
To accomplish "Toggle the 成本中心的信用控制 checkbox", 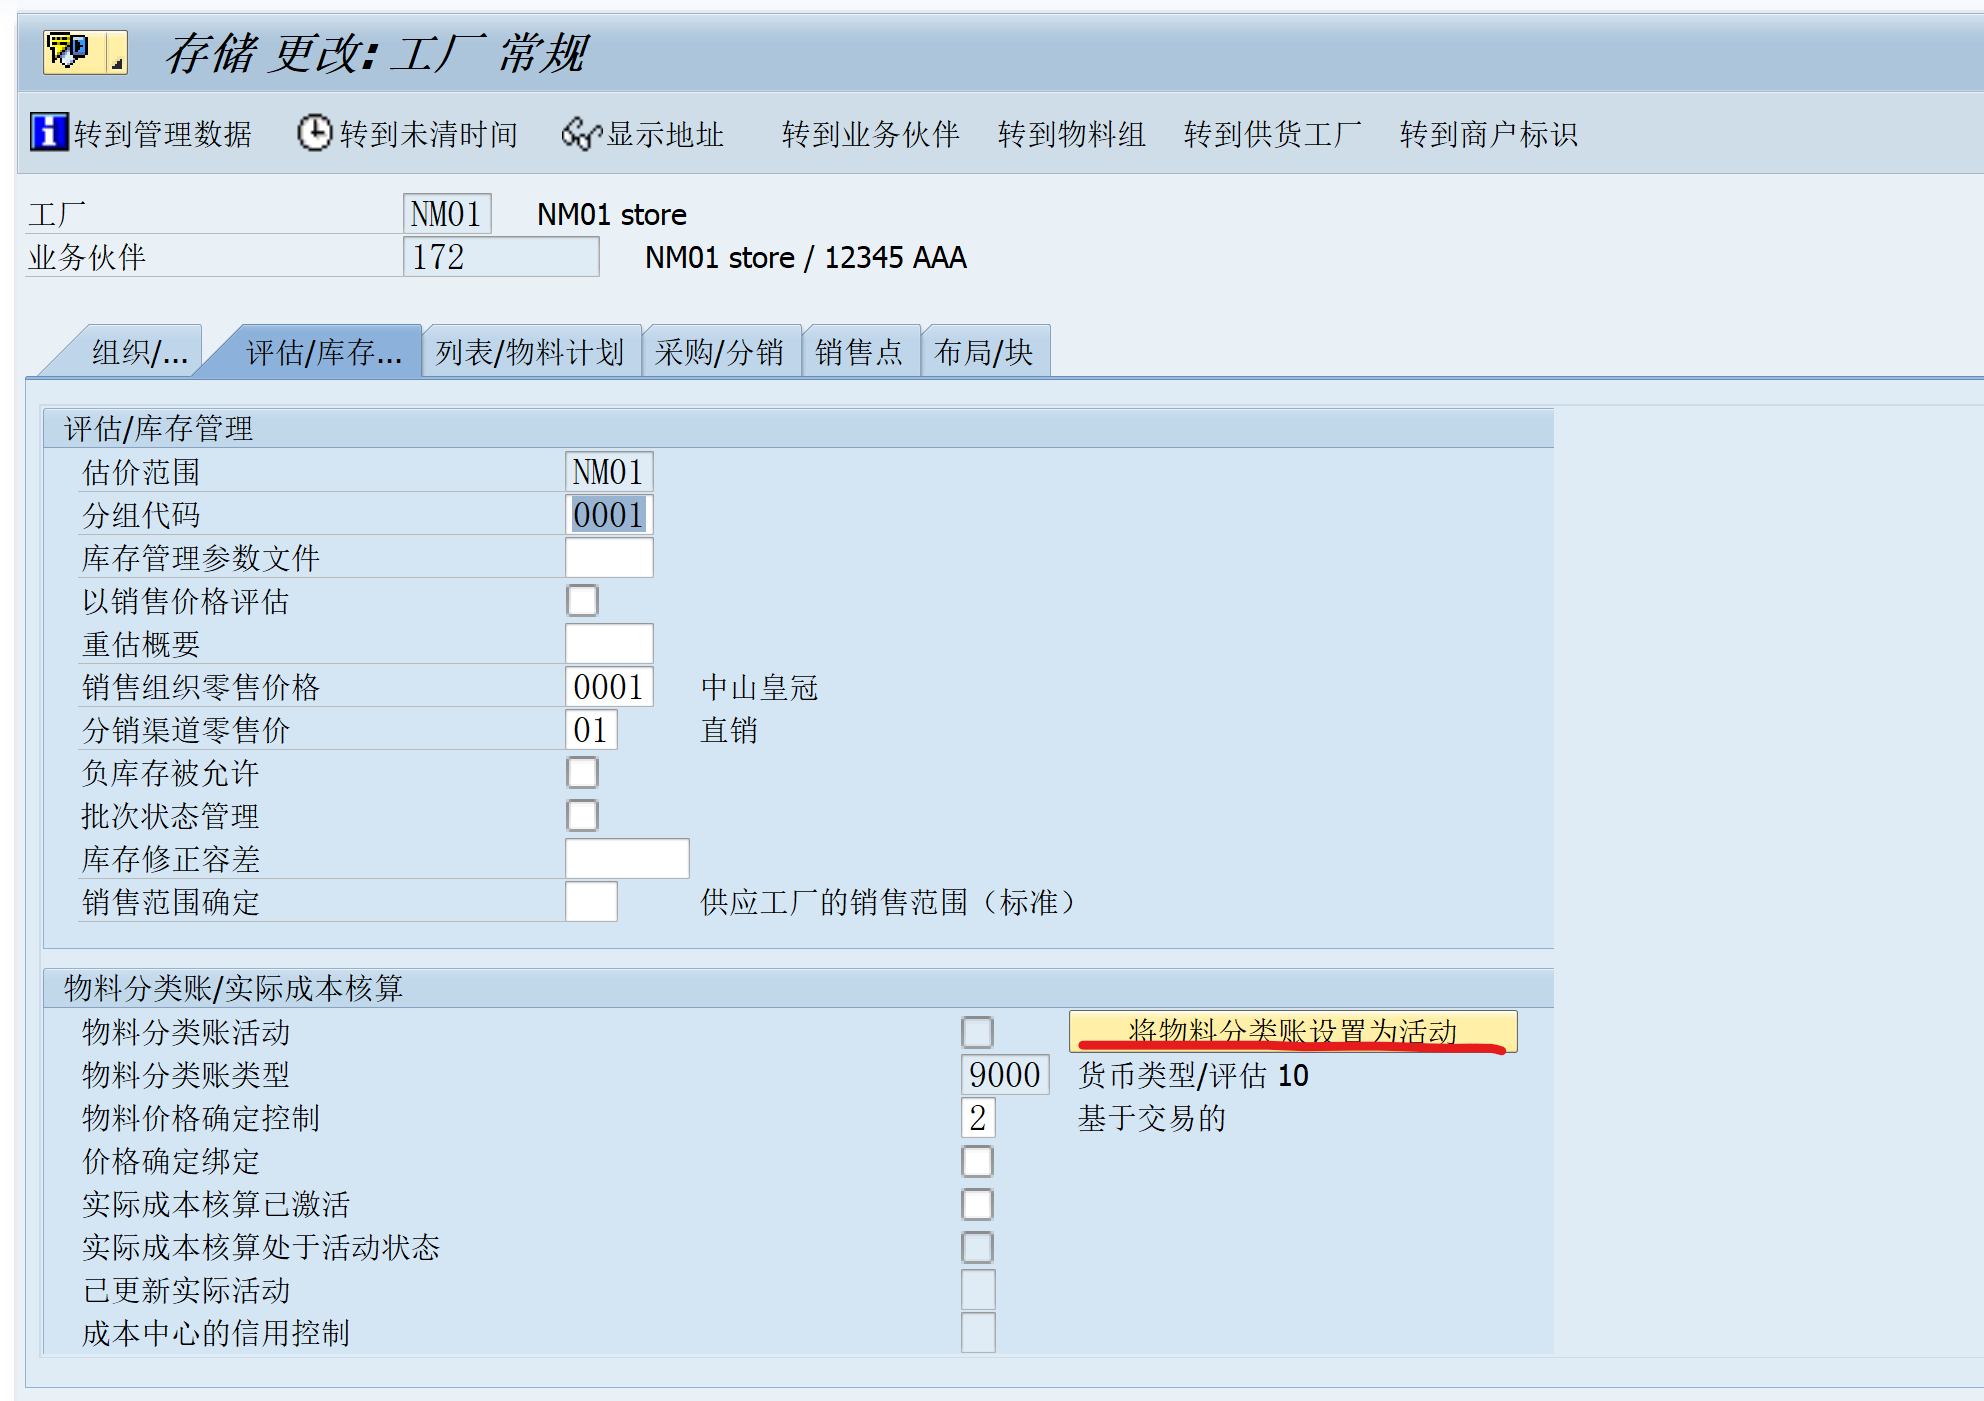I will 977,1333.
